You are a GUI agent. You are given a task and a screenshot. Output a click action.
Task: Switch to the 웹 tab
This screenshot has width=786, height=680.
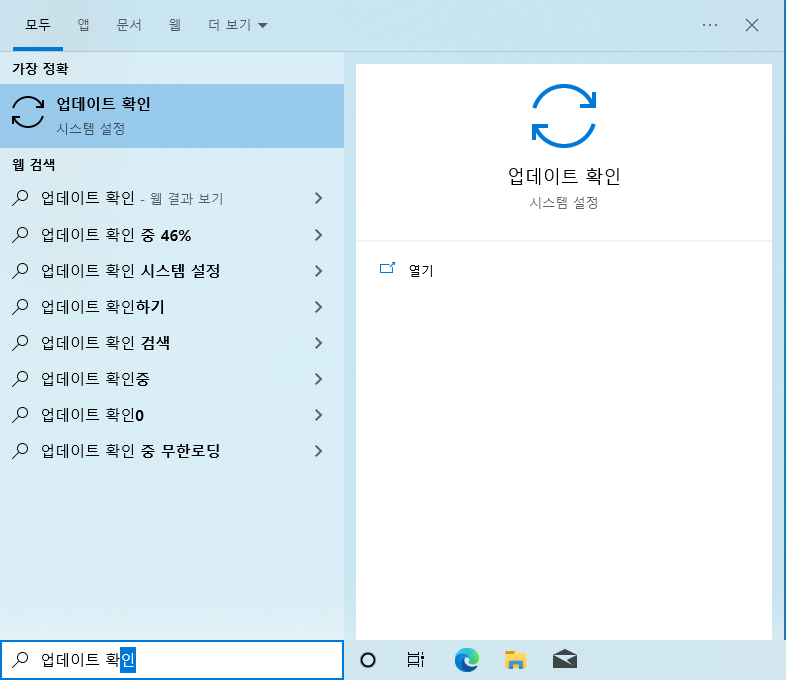pyautogui.click(x=174, y=25)
